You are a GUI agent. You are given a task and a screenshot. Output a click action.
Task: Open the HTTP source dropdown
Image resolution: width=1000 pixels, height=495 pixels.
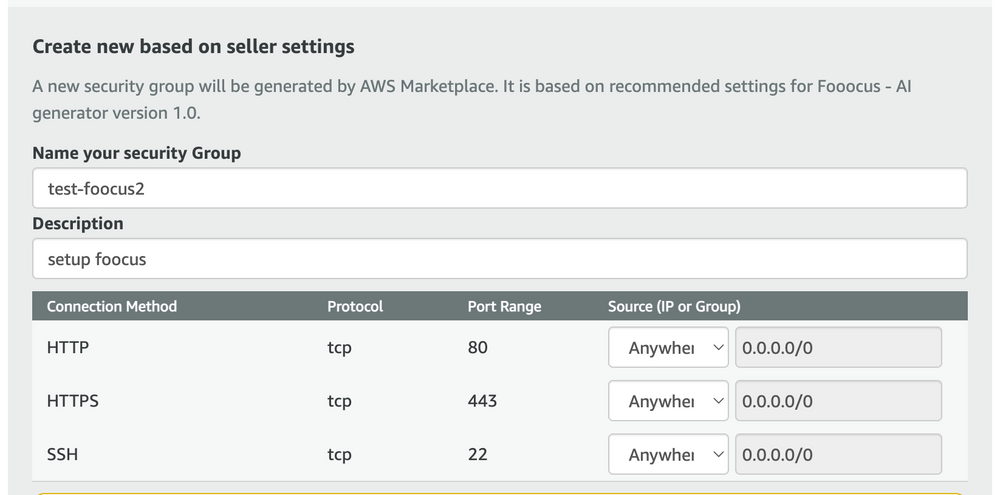(668, 348)
